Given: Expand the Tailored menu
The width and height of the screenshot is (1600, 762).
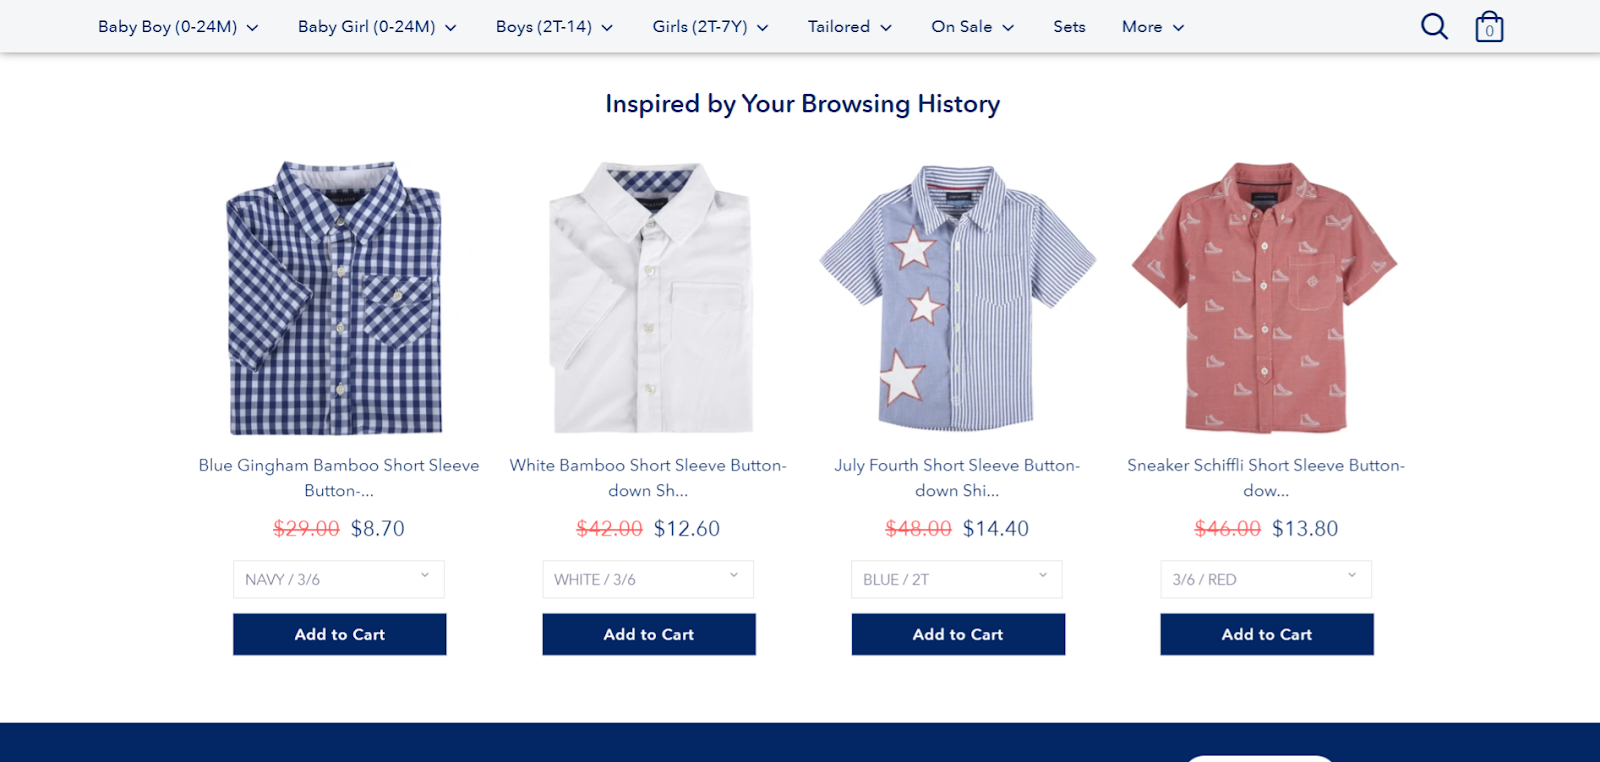Looking at the screenshot, I should 849,27.
